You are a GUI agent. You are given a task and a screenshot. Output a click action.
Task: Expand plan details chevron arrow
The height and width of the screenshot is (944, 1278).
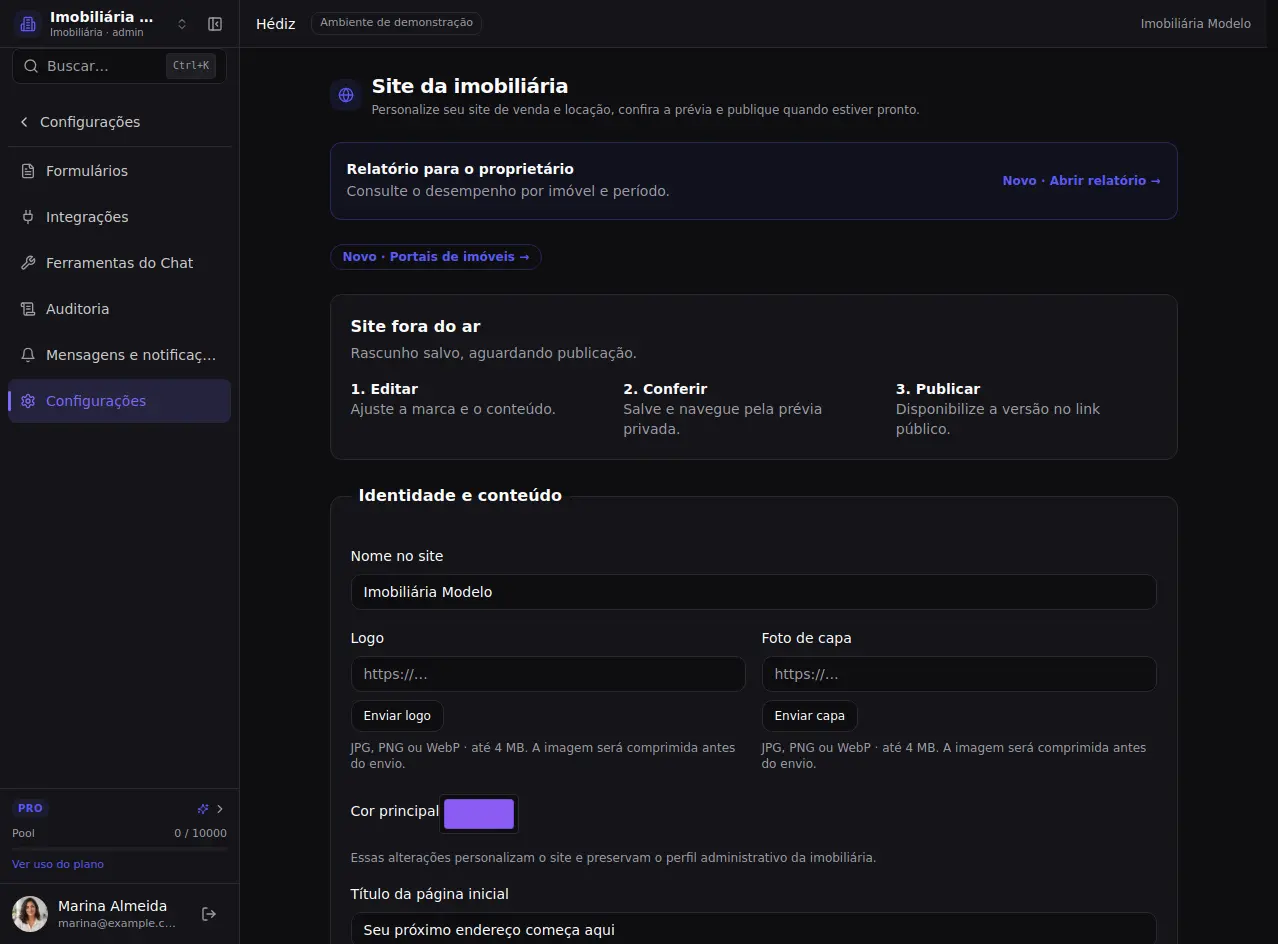tap(220, 809)
